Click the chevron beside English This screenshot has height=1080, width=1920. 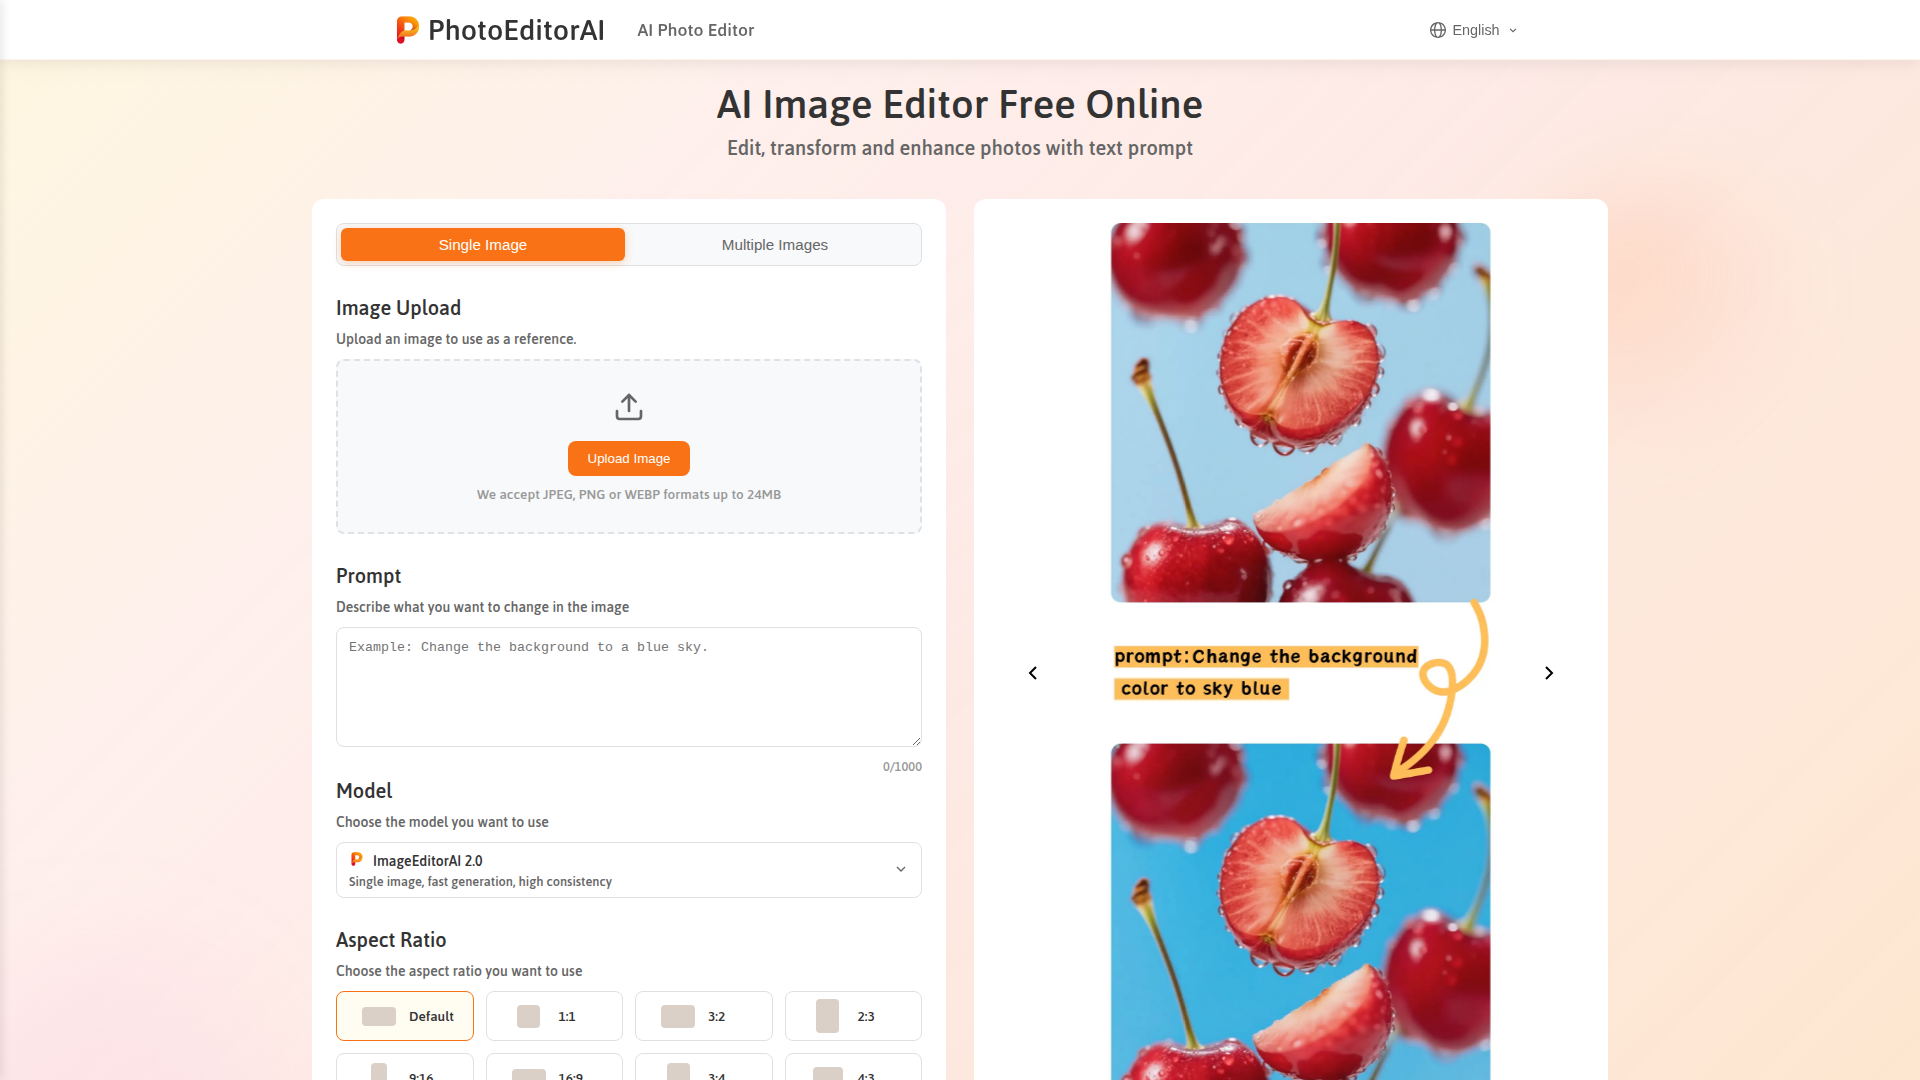click(1513, 30)
